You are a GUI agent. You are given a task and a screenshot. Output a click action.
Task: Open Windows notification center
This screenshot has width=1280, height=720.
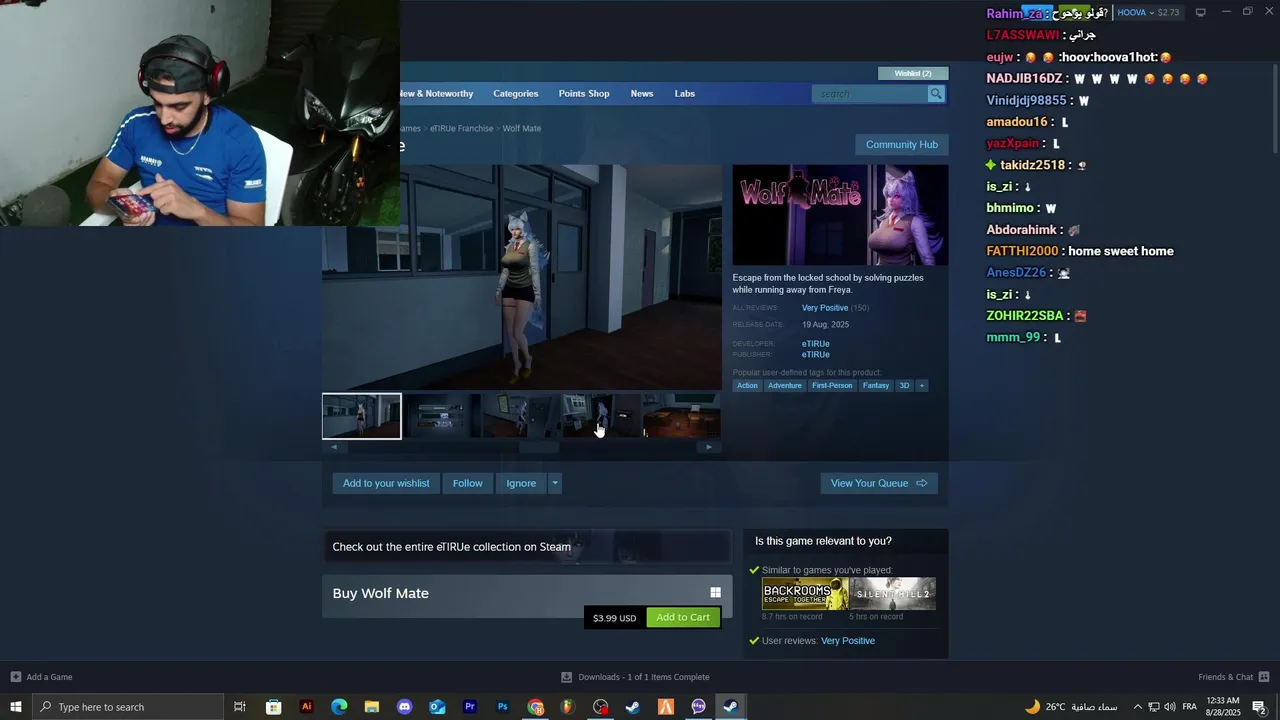[1259, 707]
